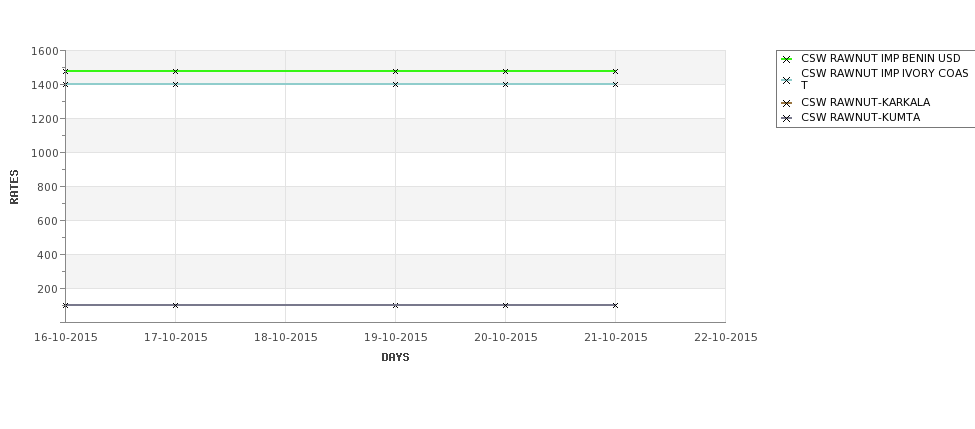Select CSW RAWNUT-KARKALA legend label
The height and width of the screenshot is (429, 975).
pyautogui.click(x=866, y=103)
